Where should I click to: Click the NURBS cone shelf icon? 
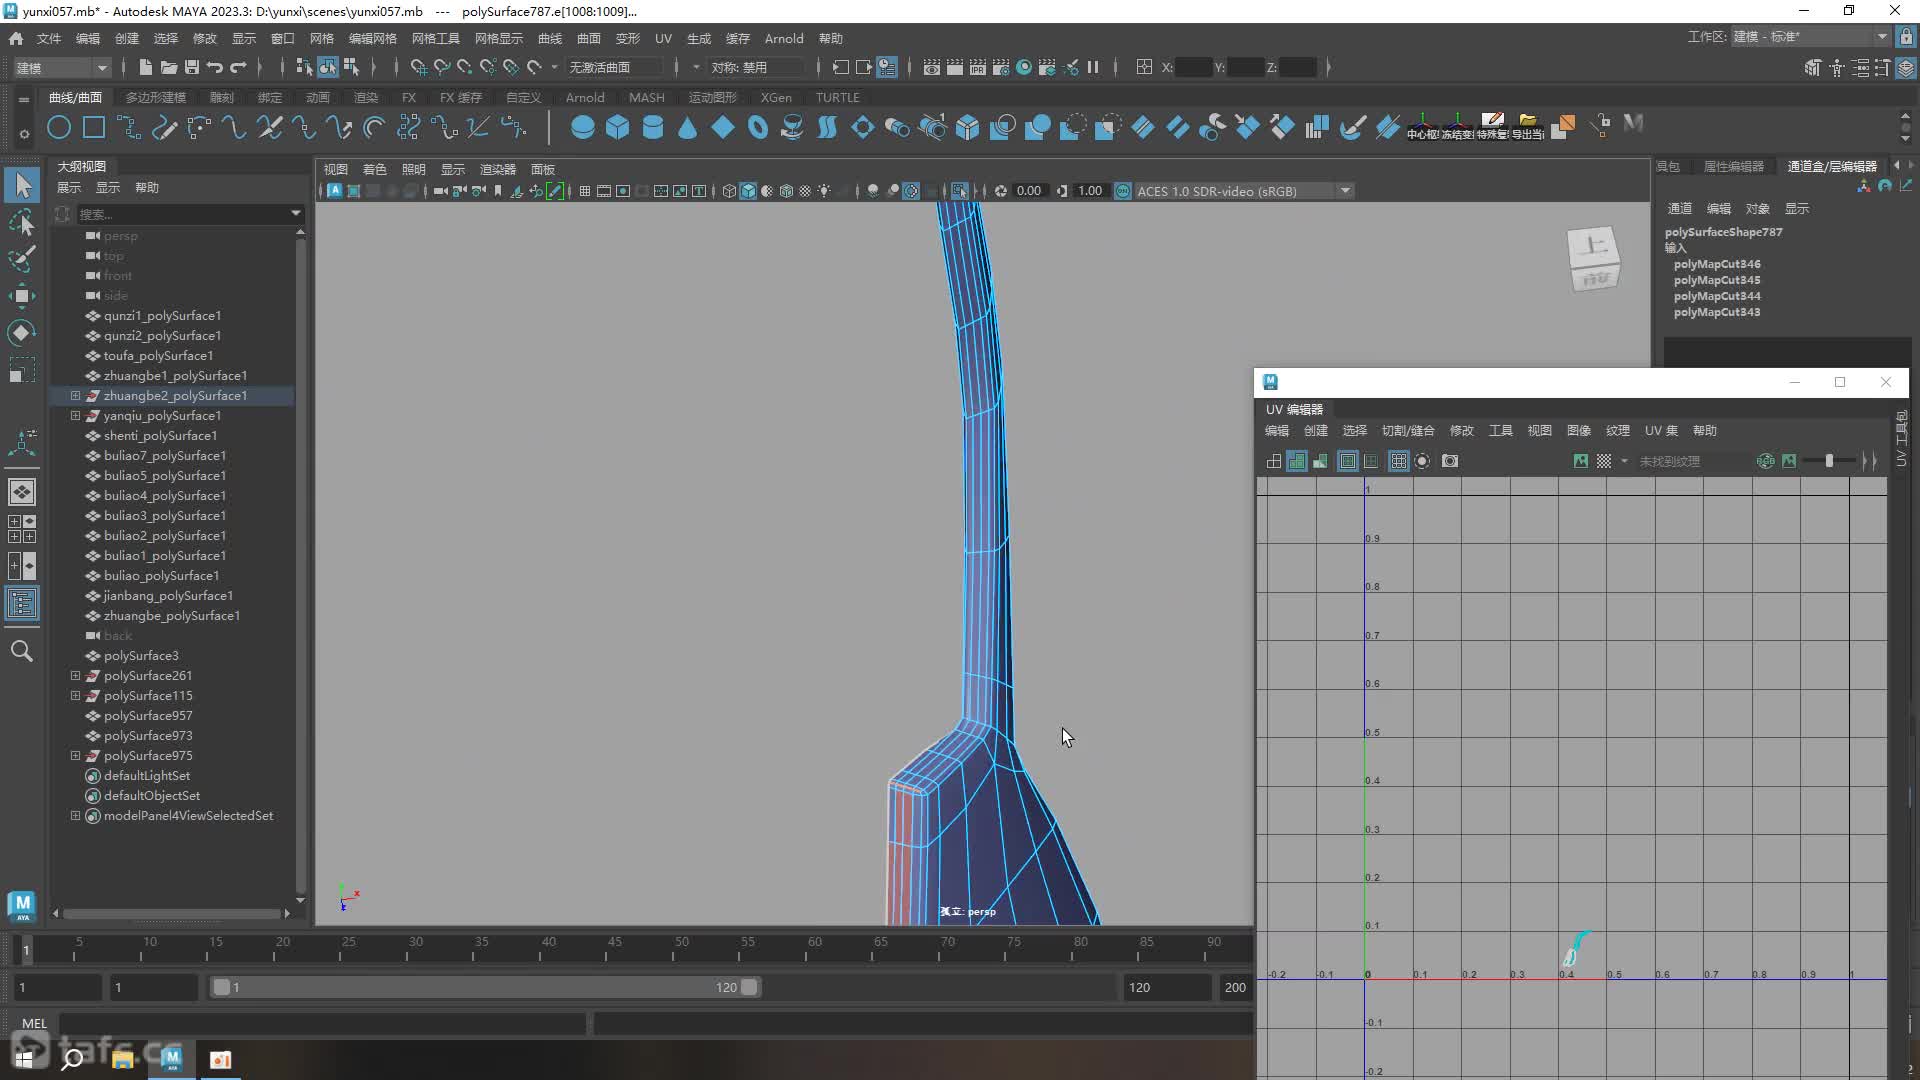(687, 128)
